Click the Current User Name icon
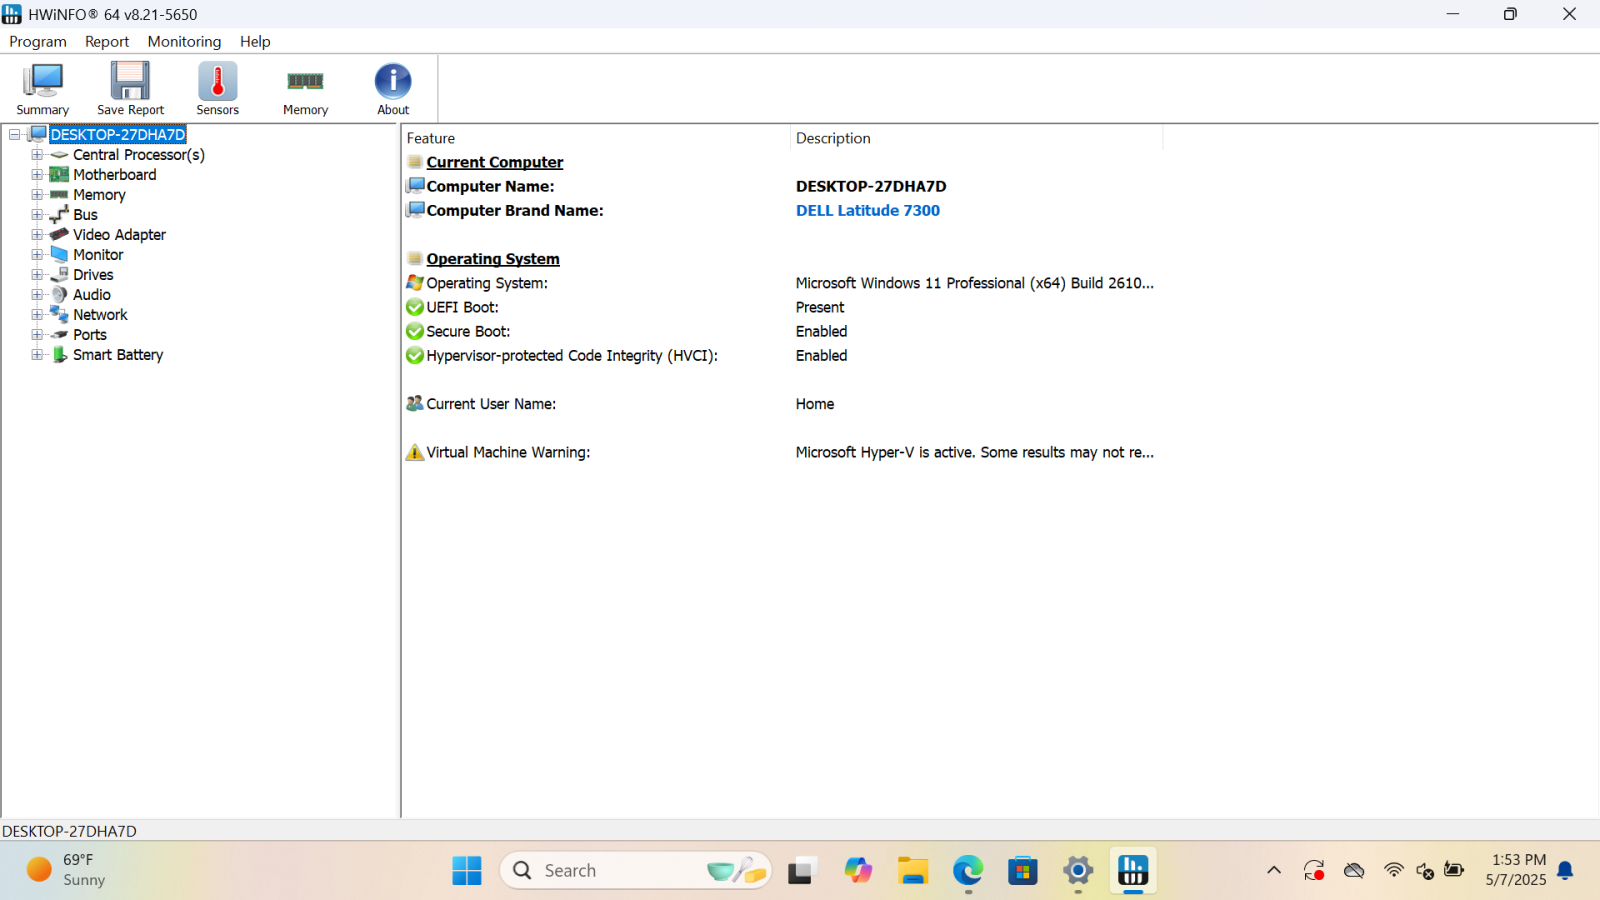Image resolution: width=1600 pixels, height=900 pixels. click(415, 403)
